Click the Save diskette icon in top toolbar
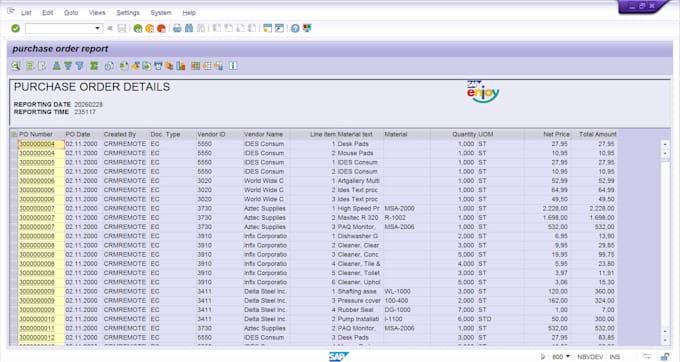The image size is (680, 362). tap(122, 28)
